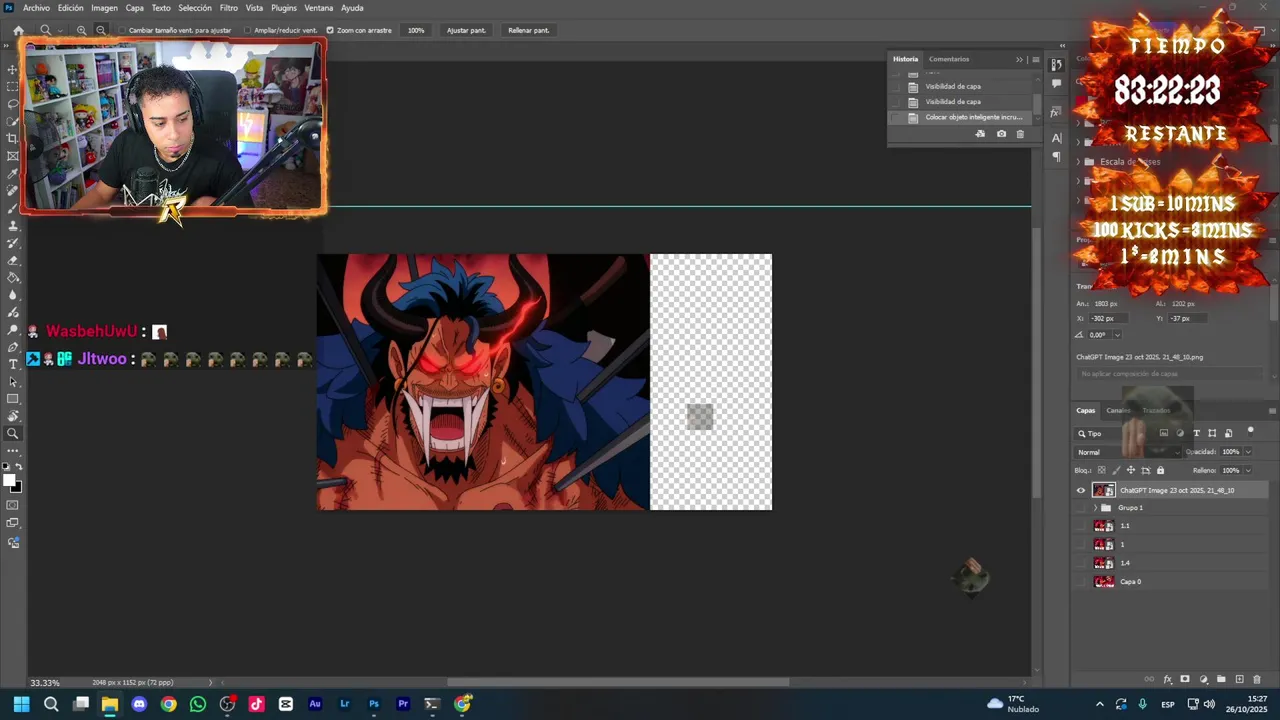This screenshot has height=720, width=1280.
Task: Open Premiere Pro from the taskbar
Action: pyautogui.click(x=403, y=704)
